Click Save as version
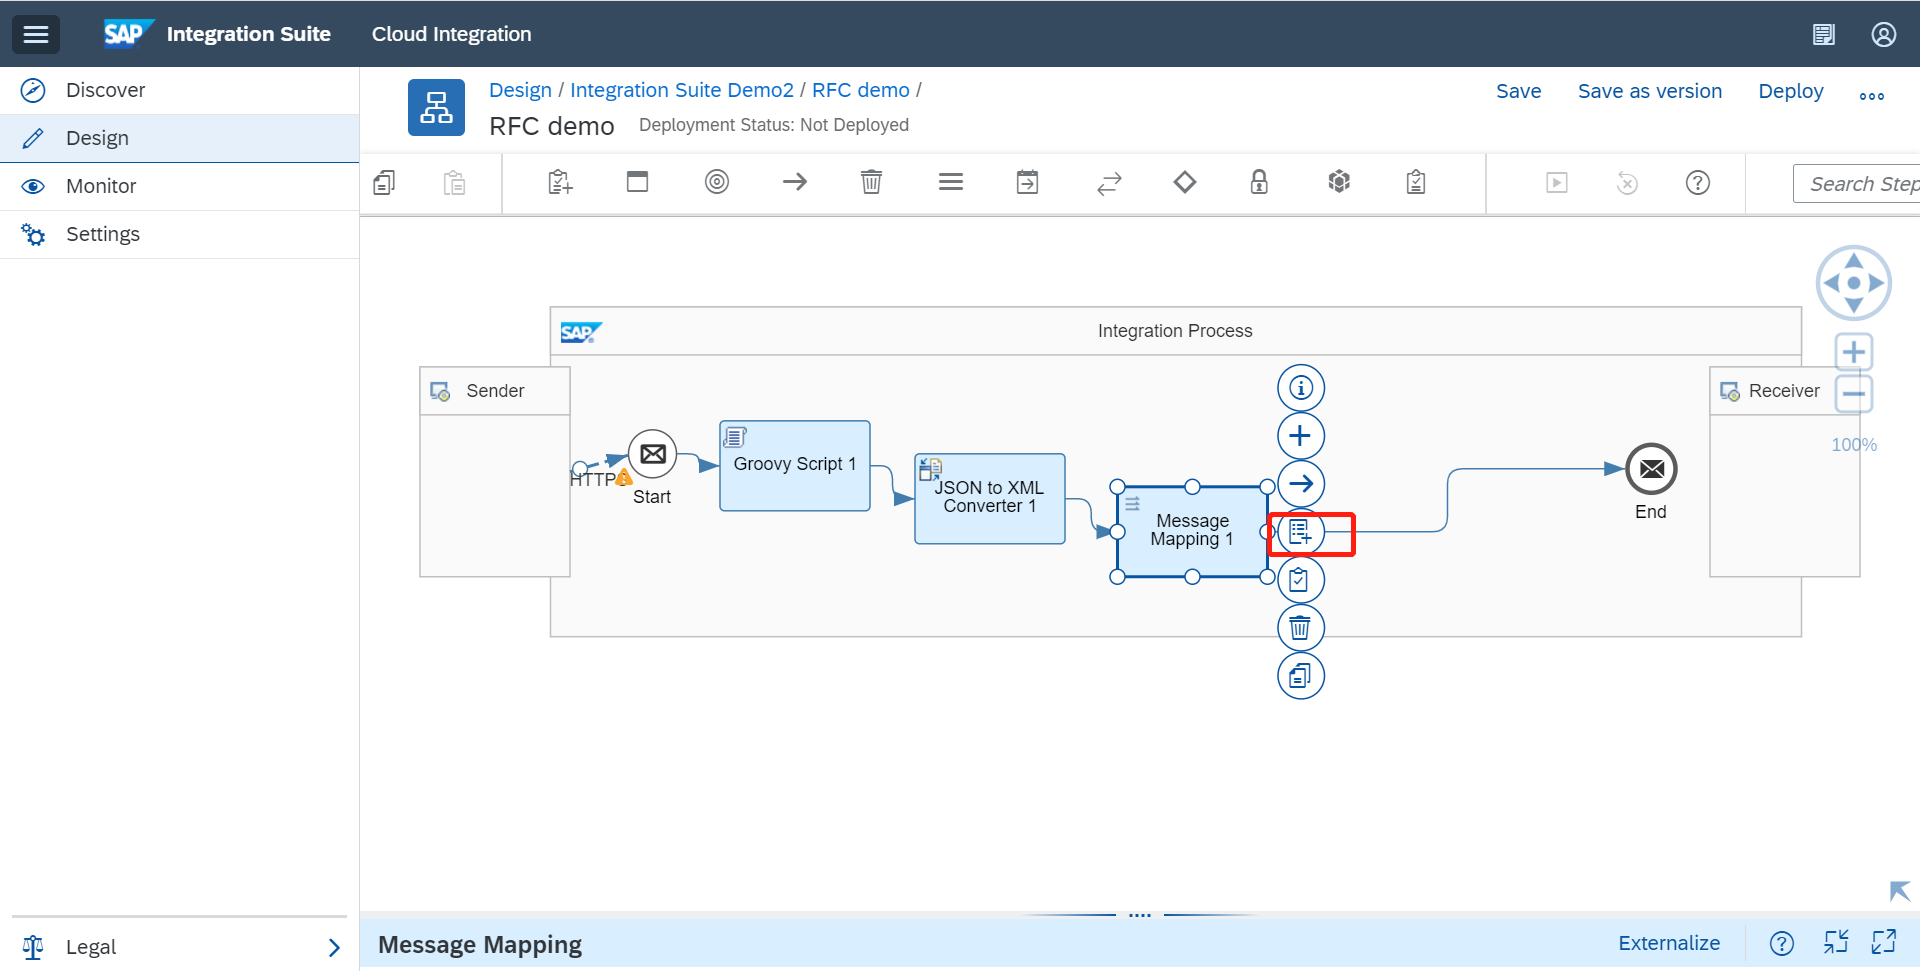Image resolution: width=1920 pixels, height=971 pixels. 1650,91
